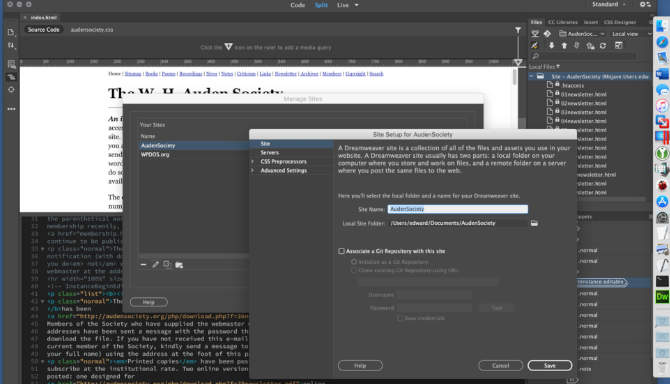Click the synchronize refresh icon in Files panel
Viewport: 670px width, 384px height.
tap(603, 45)
